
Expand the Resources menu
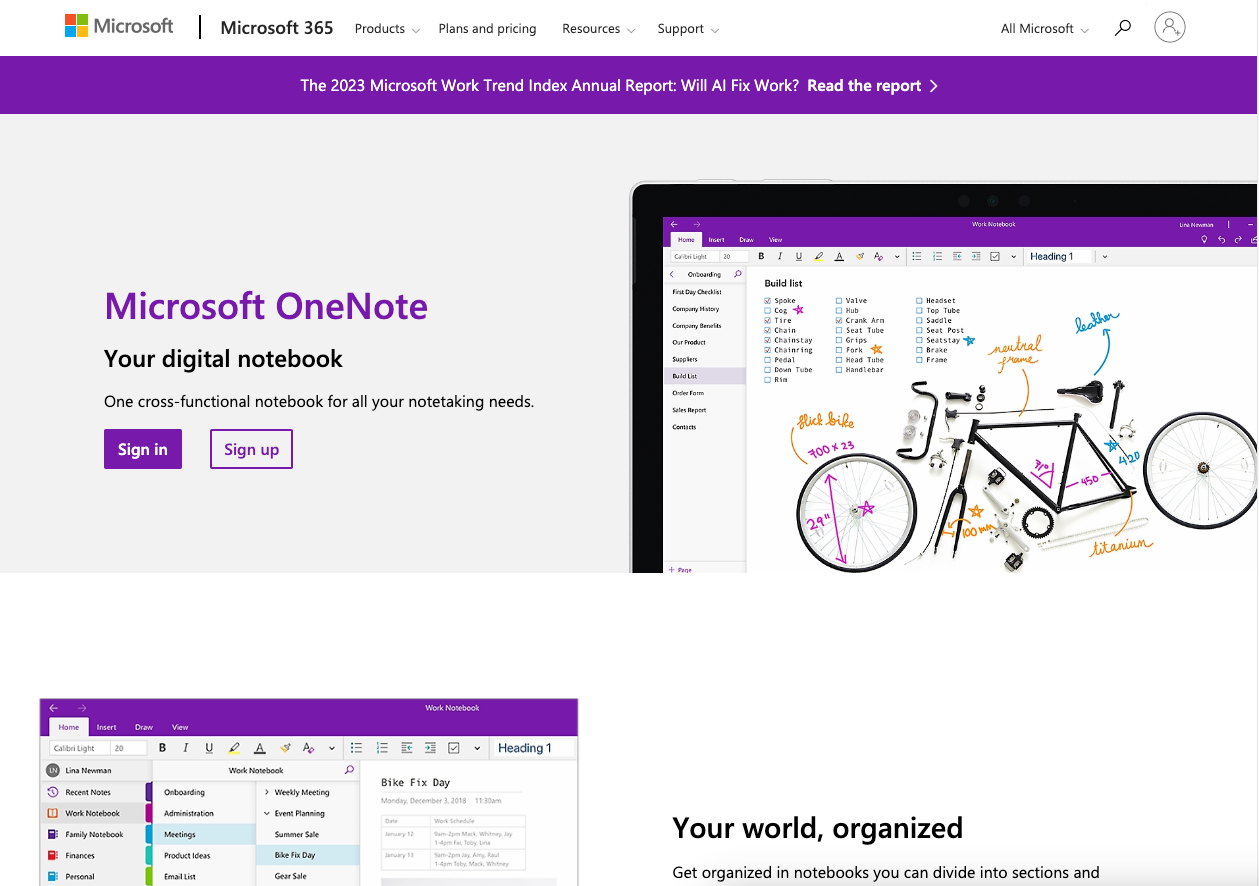[x=598, y=29]
